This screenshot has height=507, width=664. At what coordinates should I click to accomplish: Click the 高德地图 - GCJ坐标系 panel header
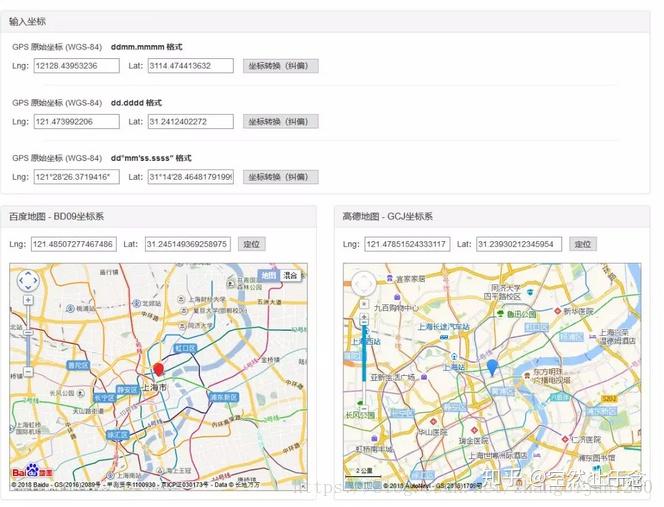point(492,216)
